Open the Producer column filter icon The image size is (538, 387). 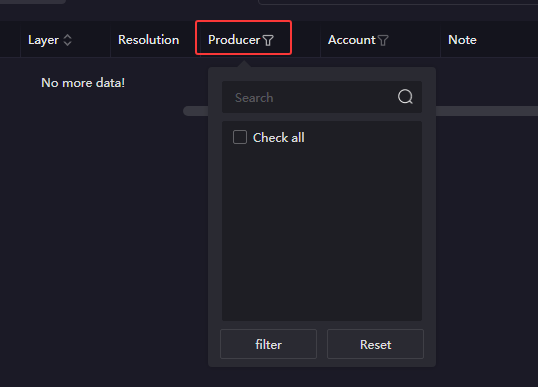click(x=268, y=40)
